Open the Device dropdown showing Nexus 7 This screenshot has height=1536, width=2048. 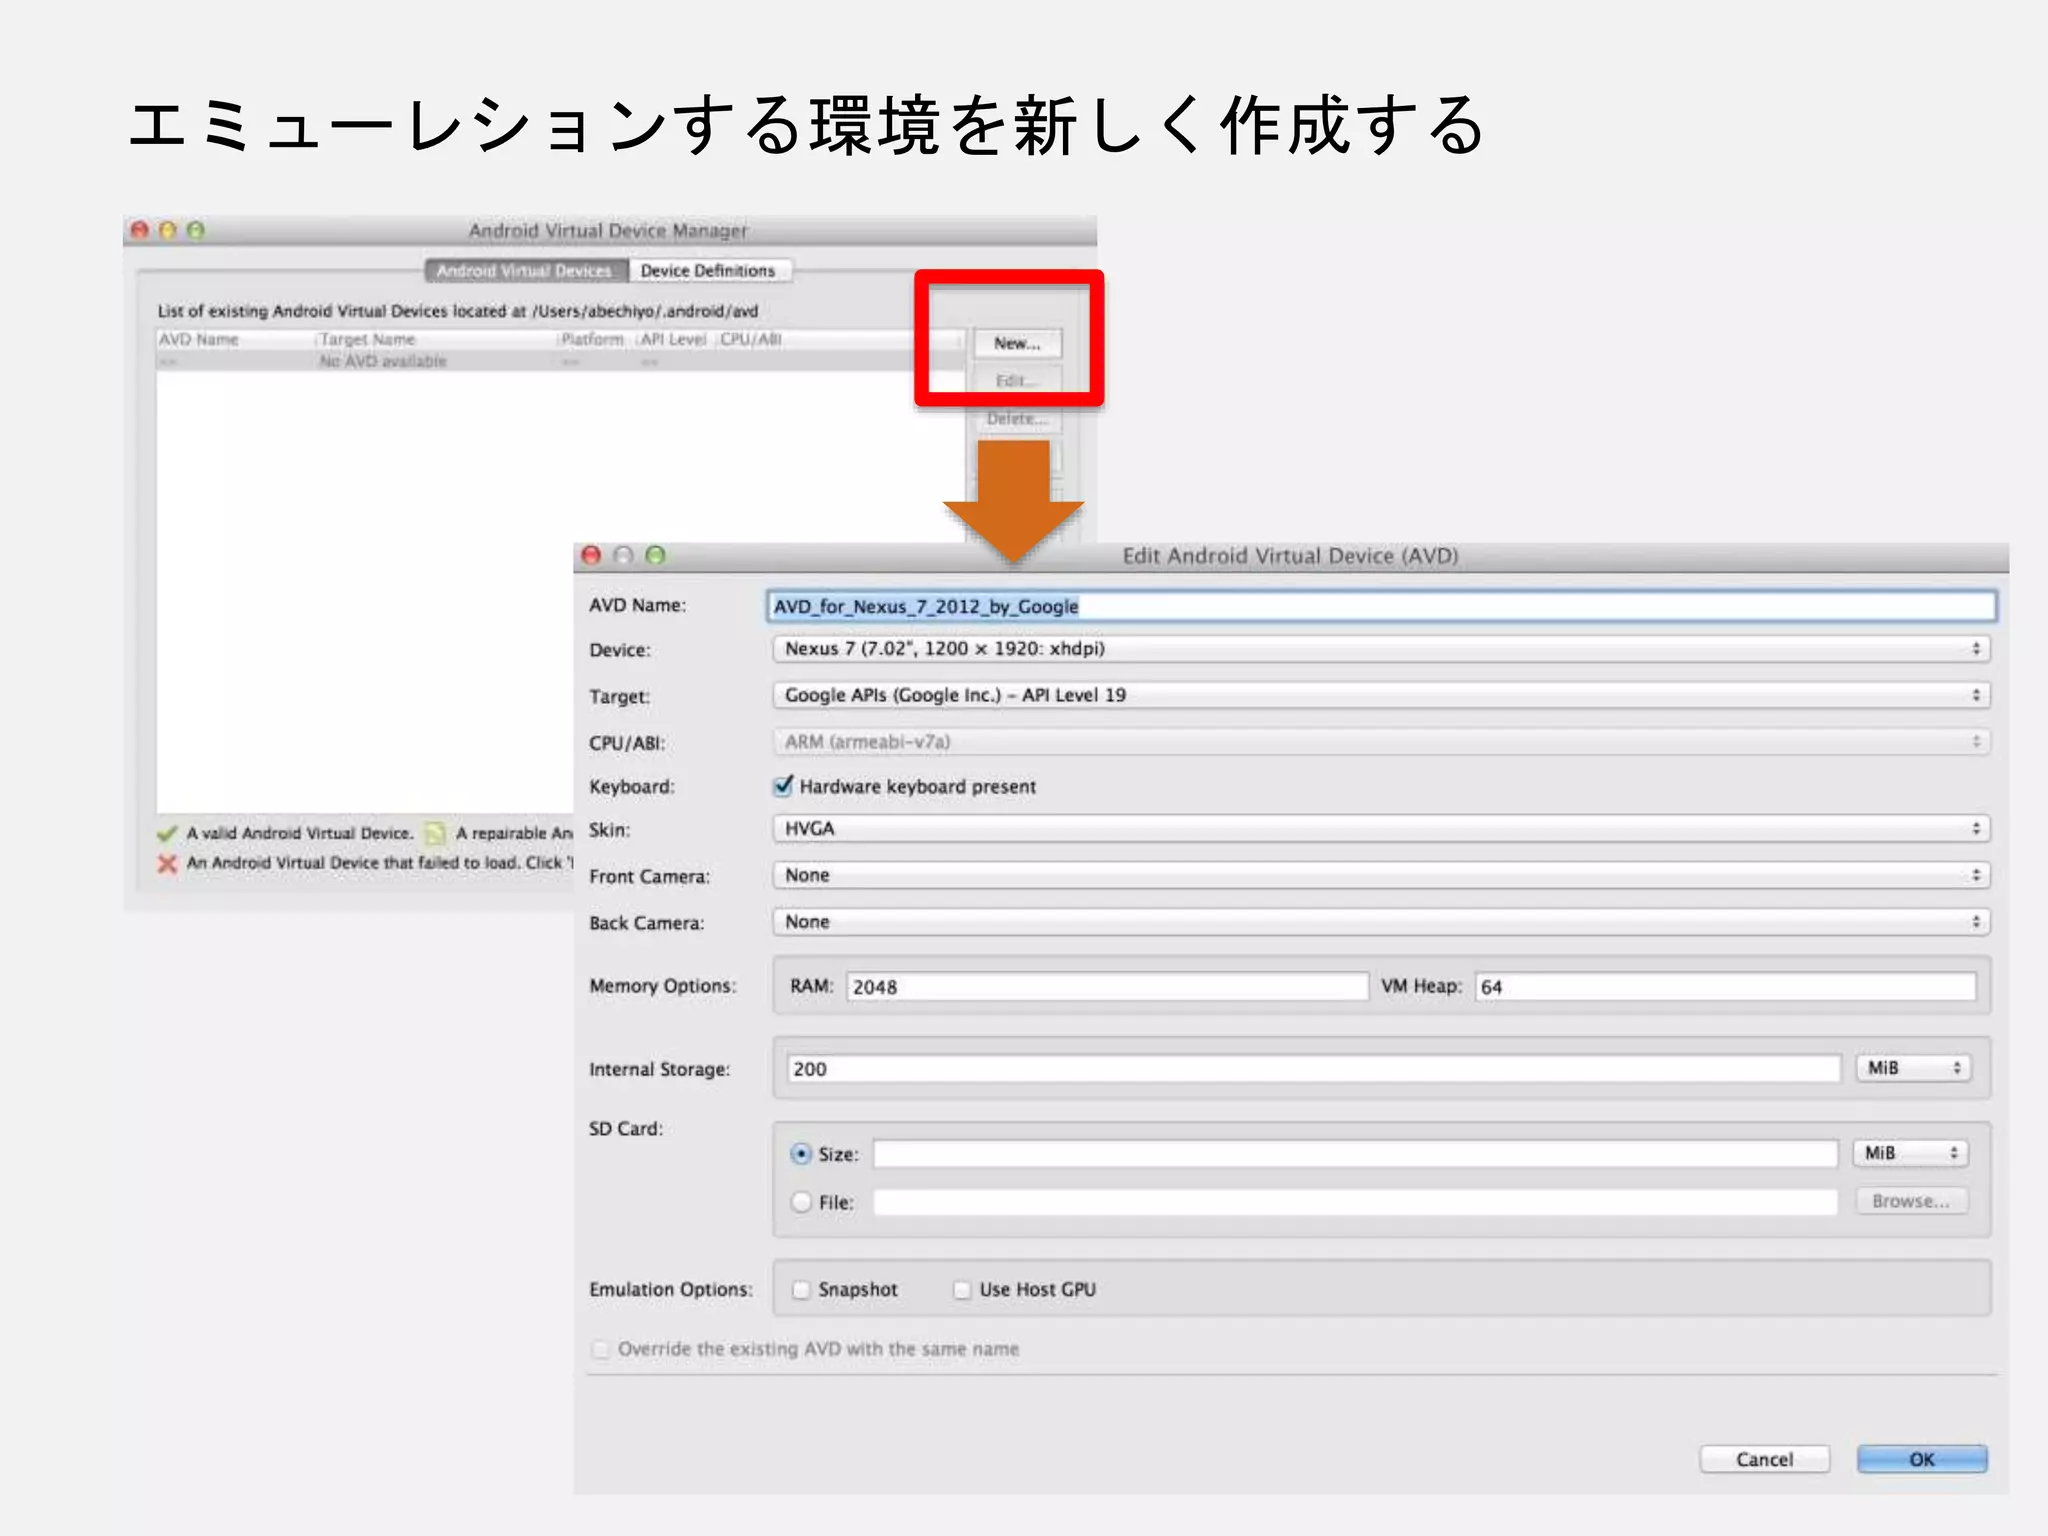(1381, 649)
